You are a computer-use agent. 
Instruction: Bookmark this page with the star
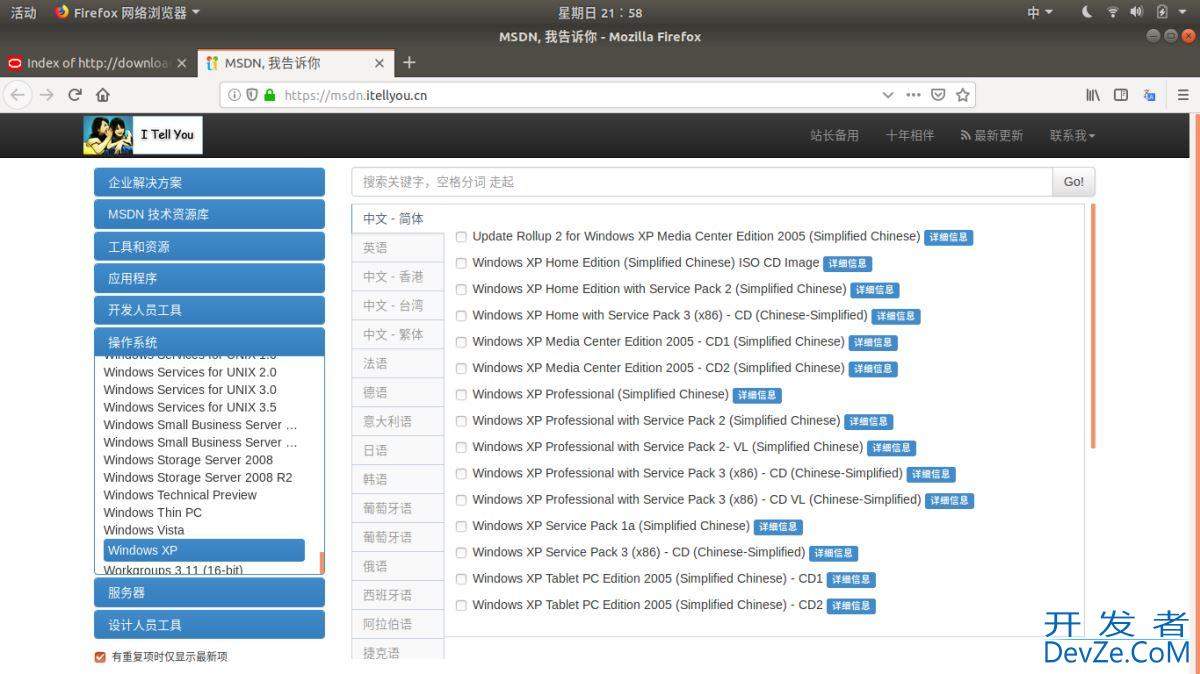962,95
